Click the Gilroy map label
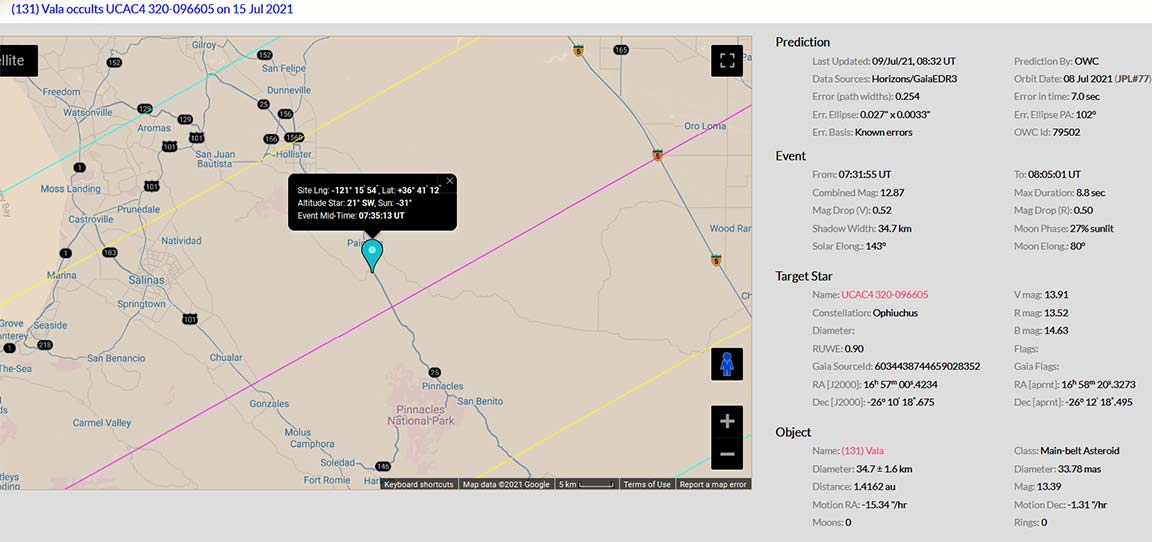1152x542 pixels. 204,45
